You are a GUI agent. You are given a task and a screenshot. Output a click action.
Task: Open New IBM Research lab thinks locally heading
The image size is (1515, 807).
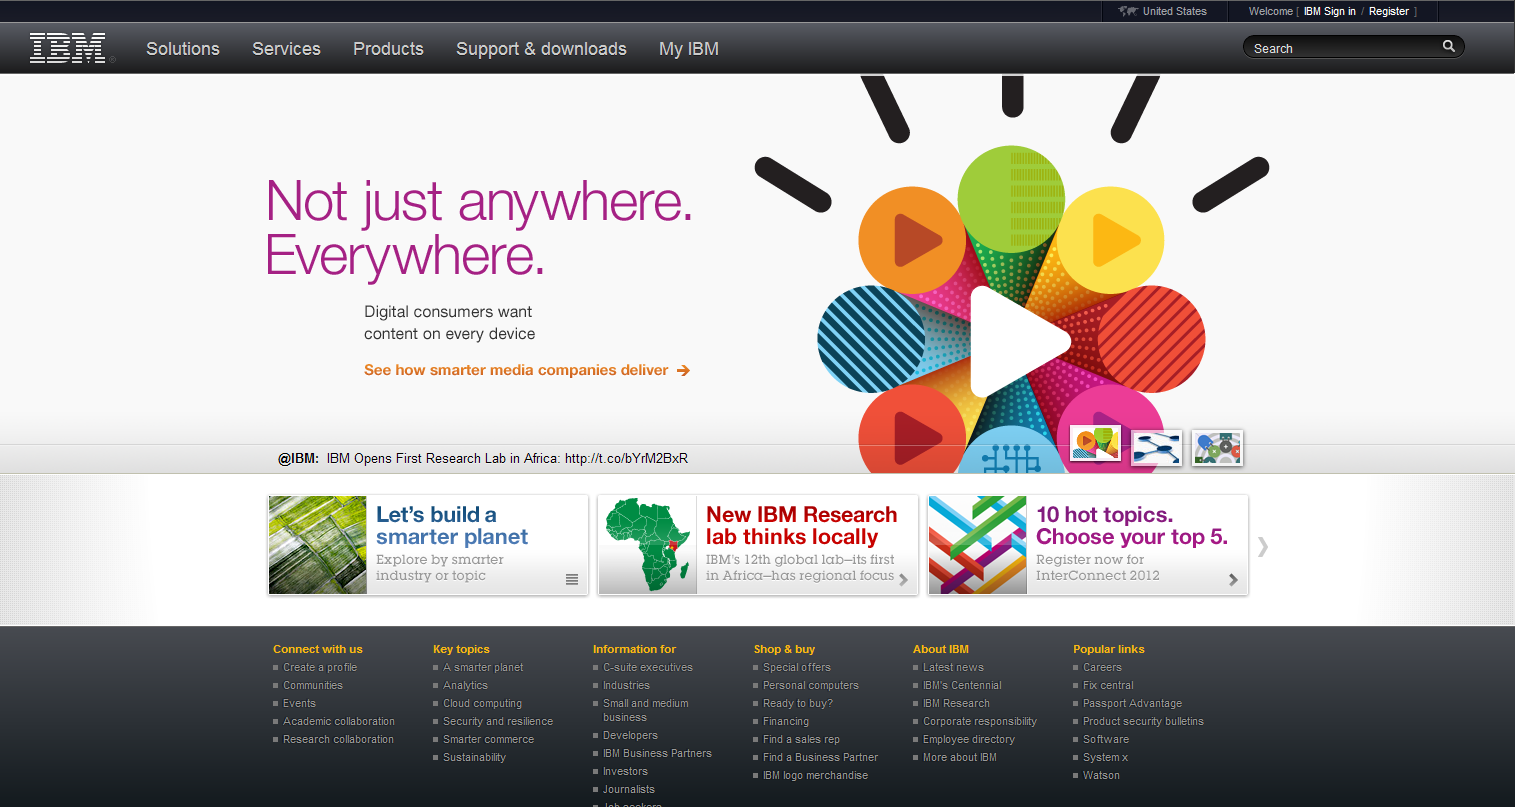tap(802, 525)
